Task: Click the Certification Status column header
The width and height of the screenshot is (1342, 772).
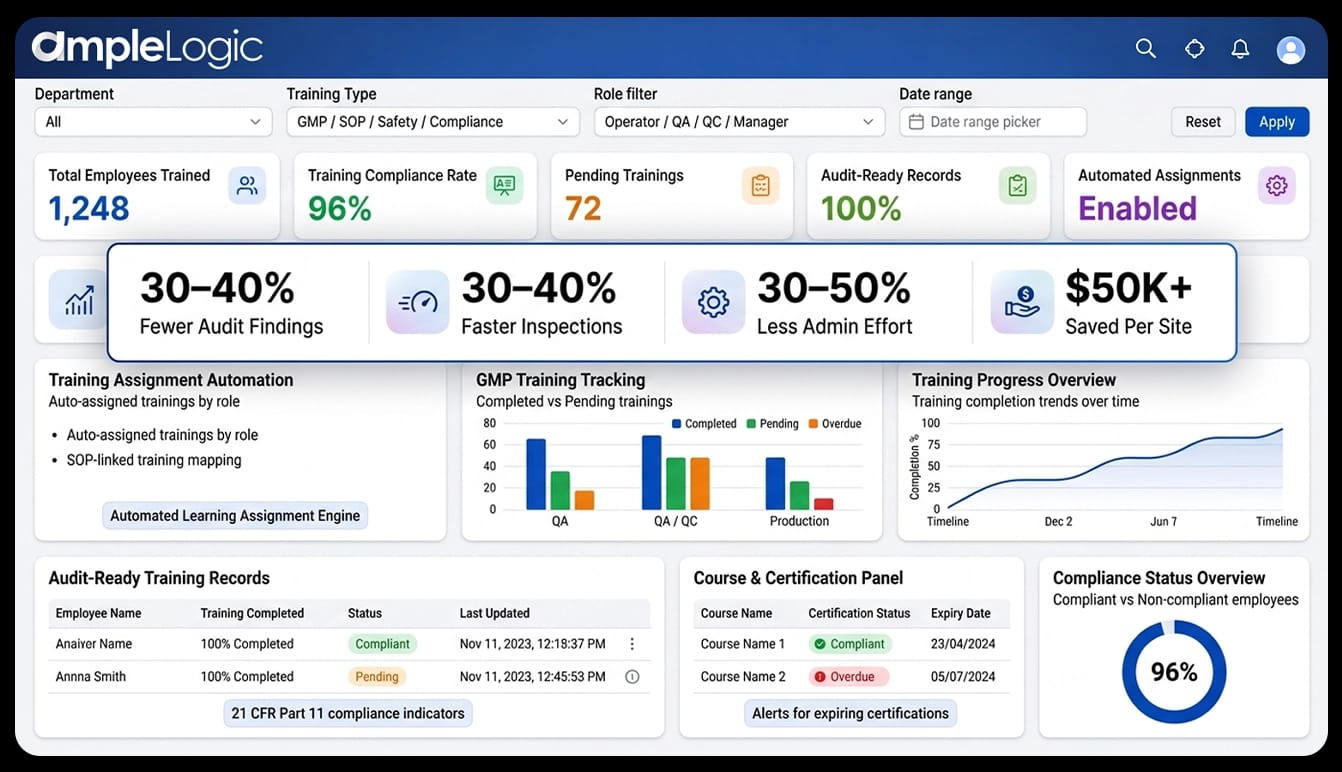Action: pyautogui.click(x=859, y=613)
